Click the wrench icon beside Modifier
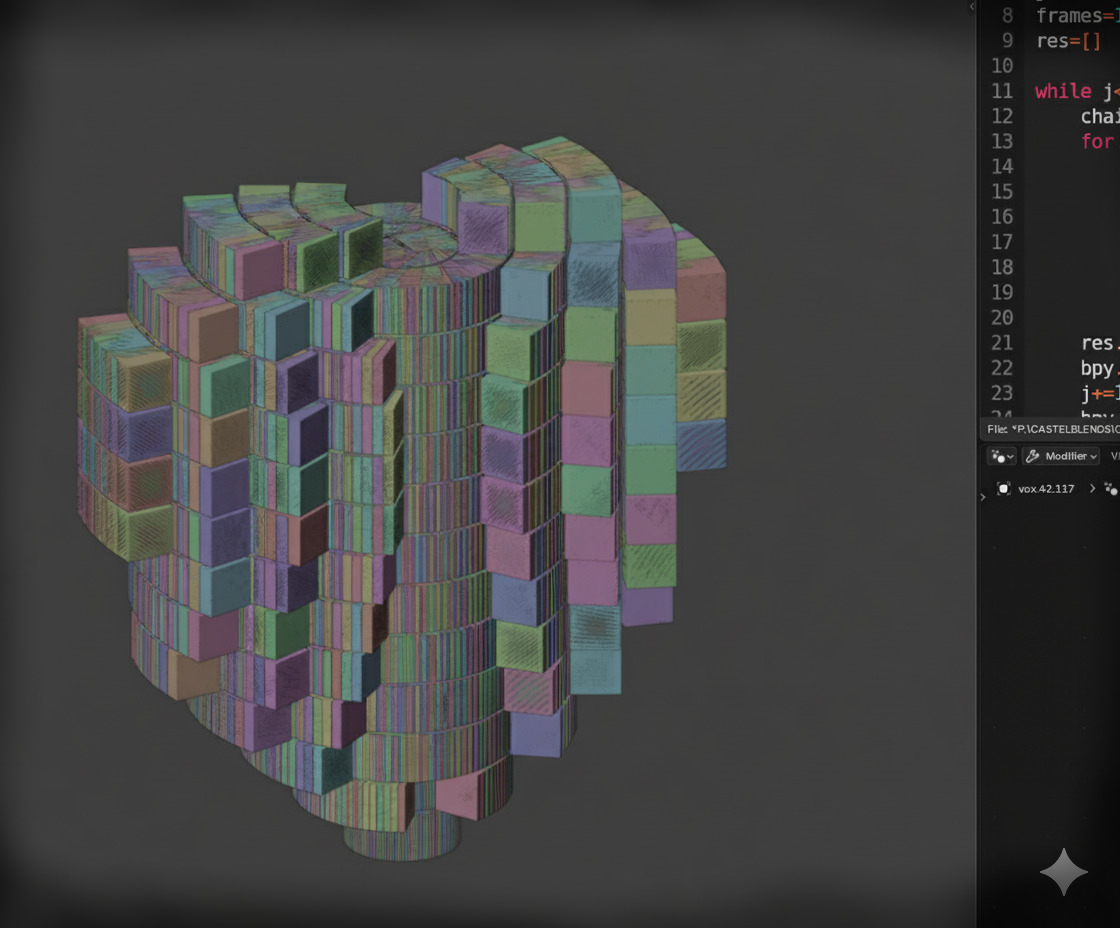The height and width of the screenshot is (928, 1120). click(1033, 456)
